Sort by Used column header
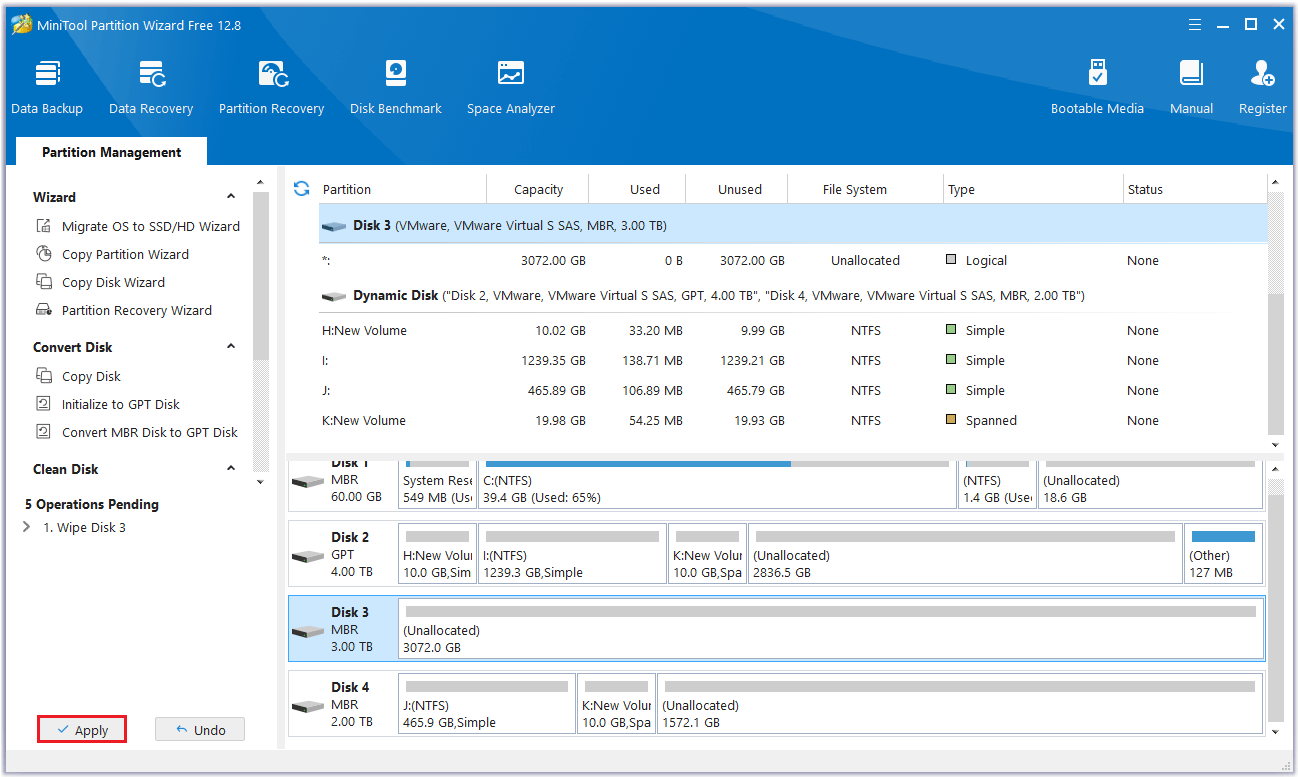The image size is (1298, 777). [x=638, y=189]
